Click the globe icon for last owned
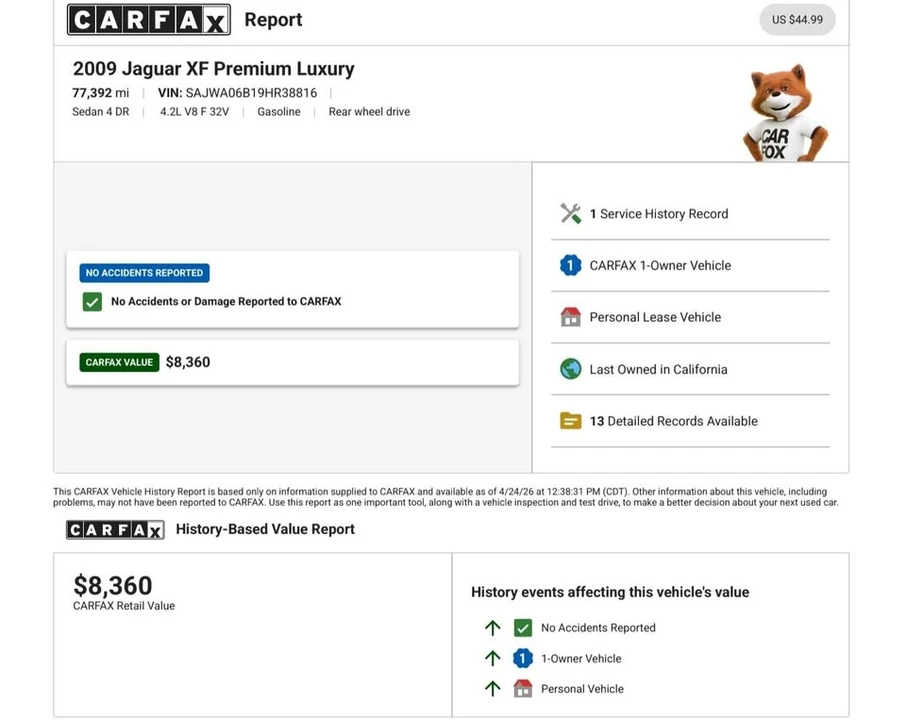 pyautogui.click(x=570, y=369)
